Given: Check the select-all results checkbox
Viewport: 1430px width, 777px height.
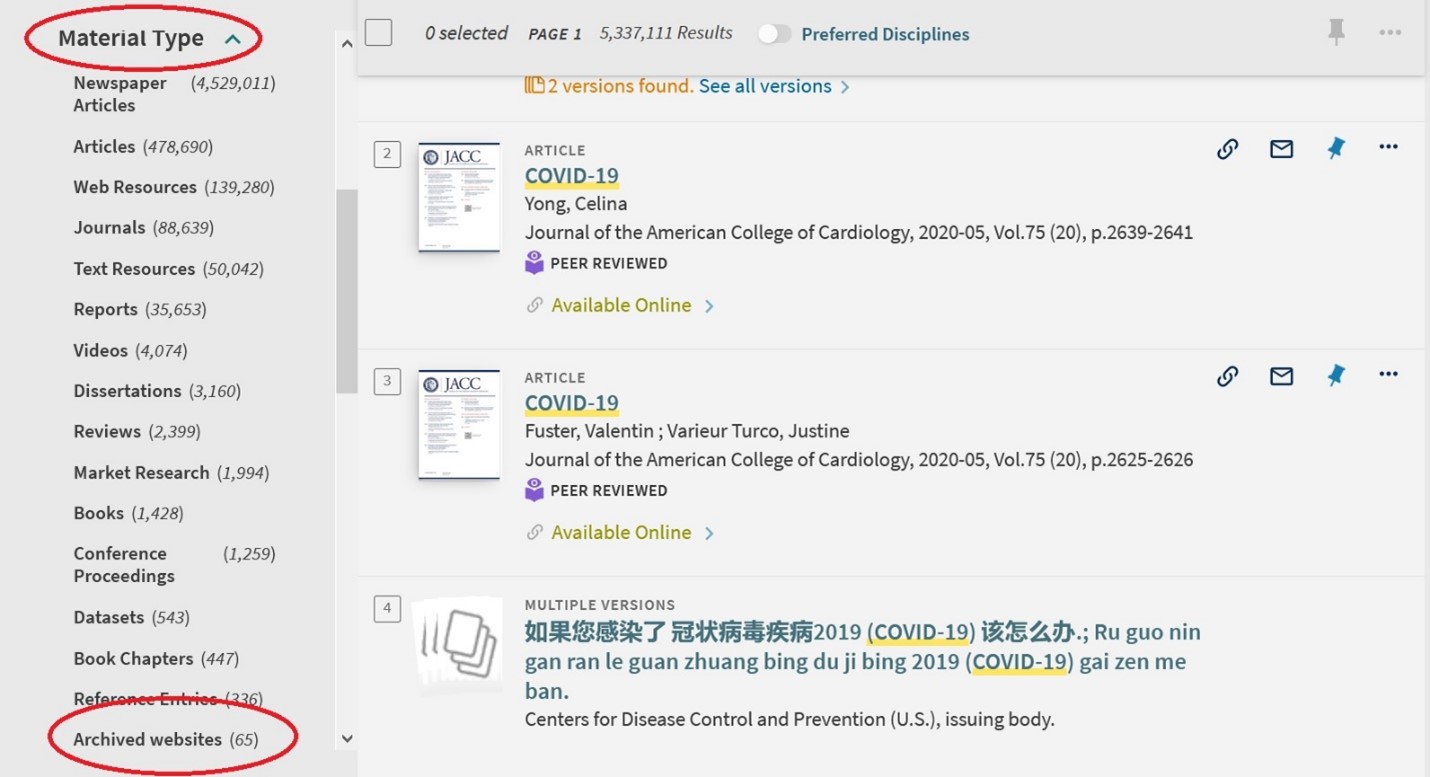Looking at the screenshot, I should pyautogui.click(x=378, y=32).
